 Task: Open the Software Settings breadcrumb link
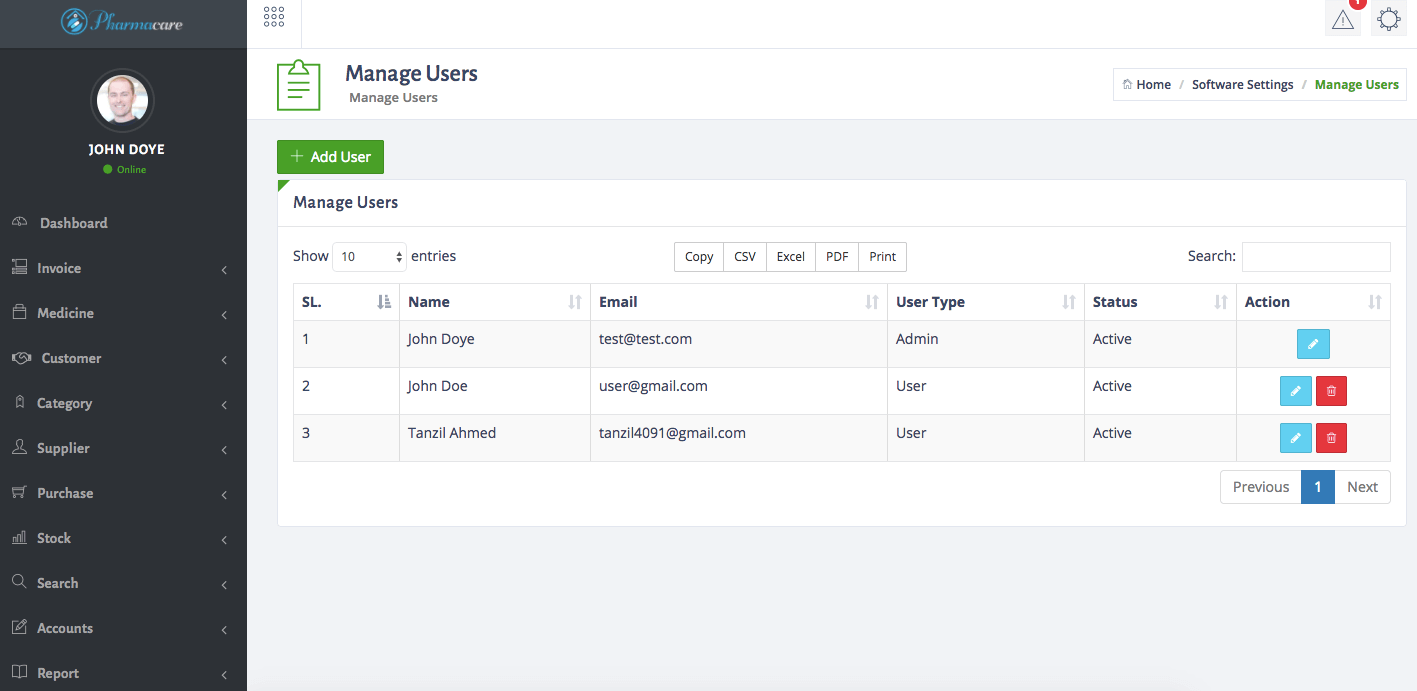[1242, 84]
